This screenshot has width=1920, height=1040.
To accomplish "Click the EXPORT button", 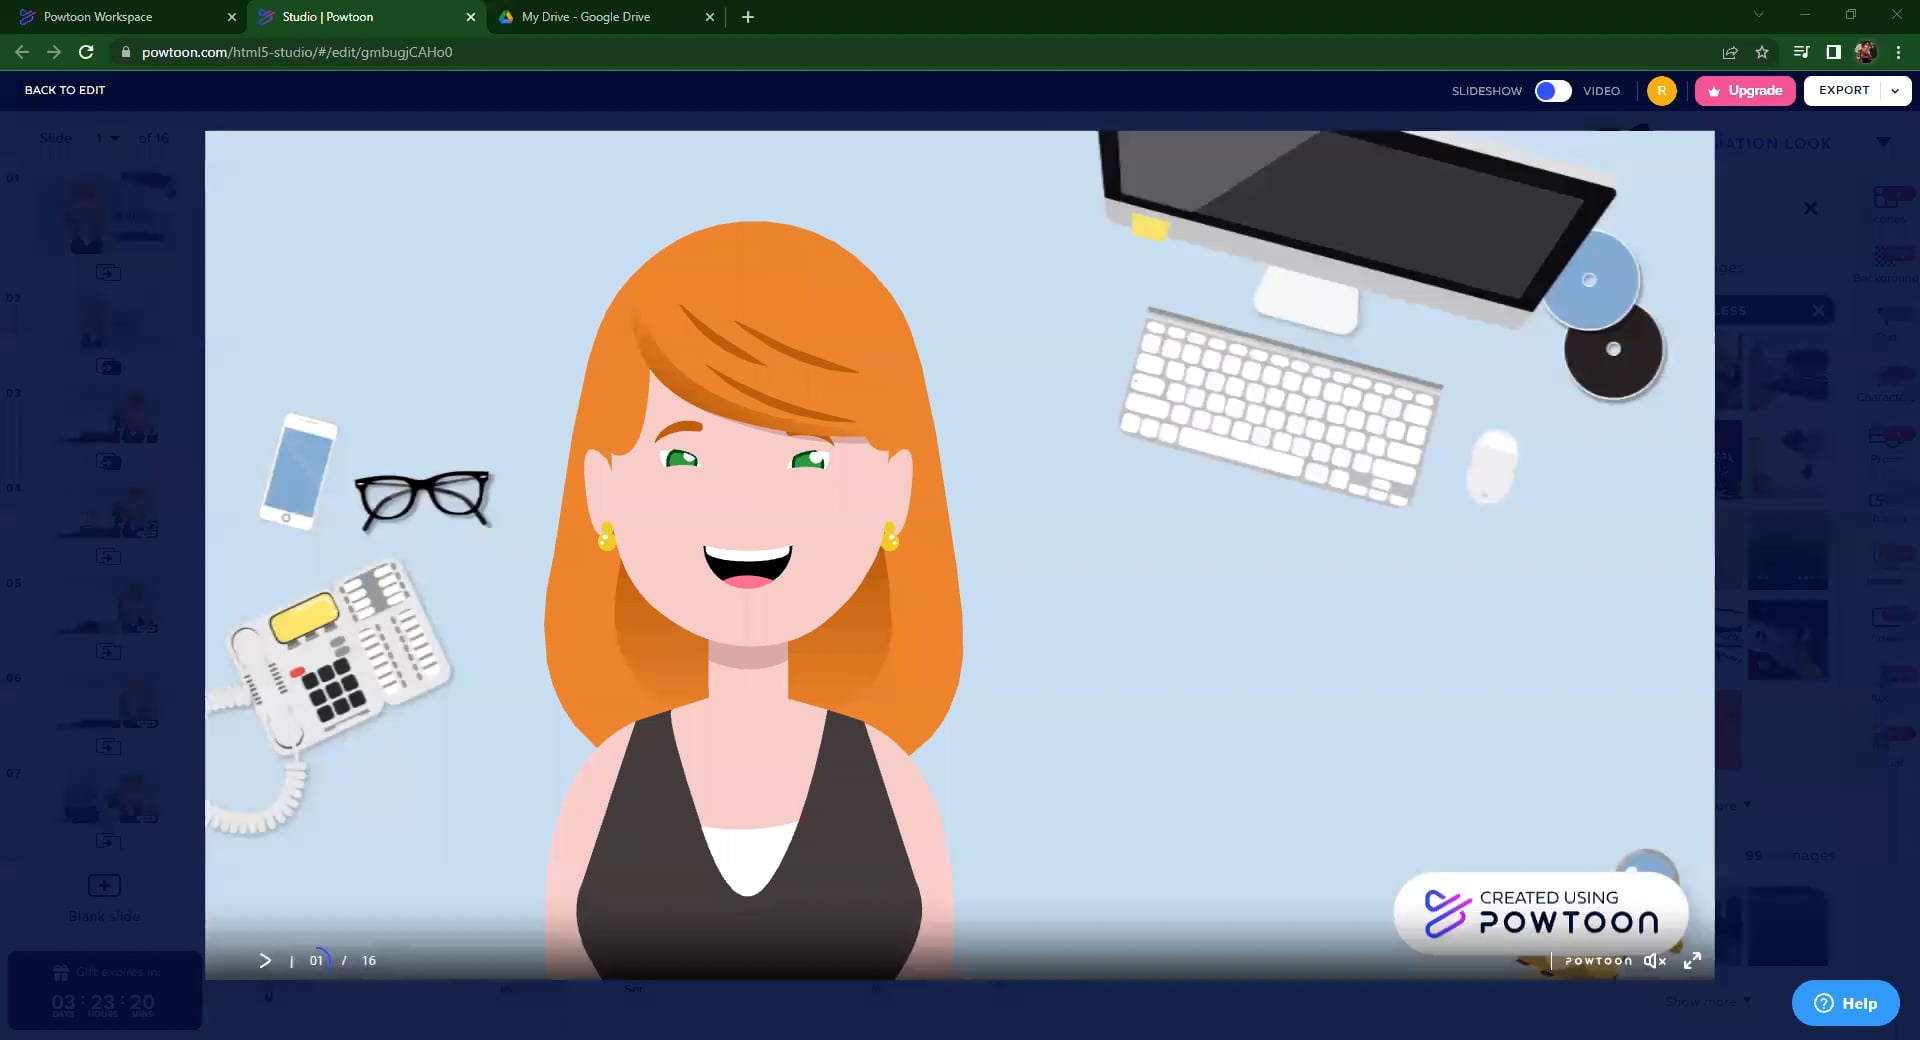I will coord(1843,91).
